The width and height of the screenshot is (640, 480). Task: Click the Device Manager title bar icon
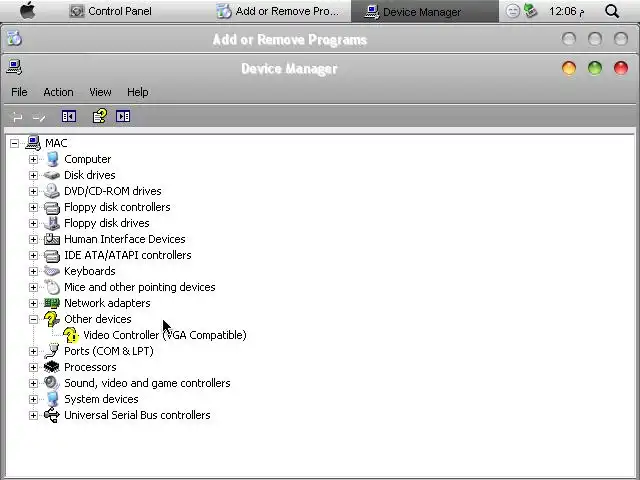point(14,68)
